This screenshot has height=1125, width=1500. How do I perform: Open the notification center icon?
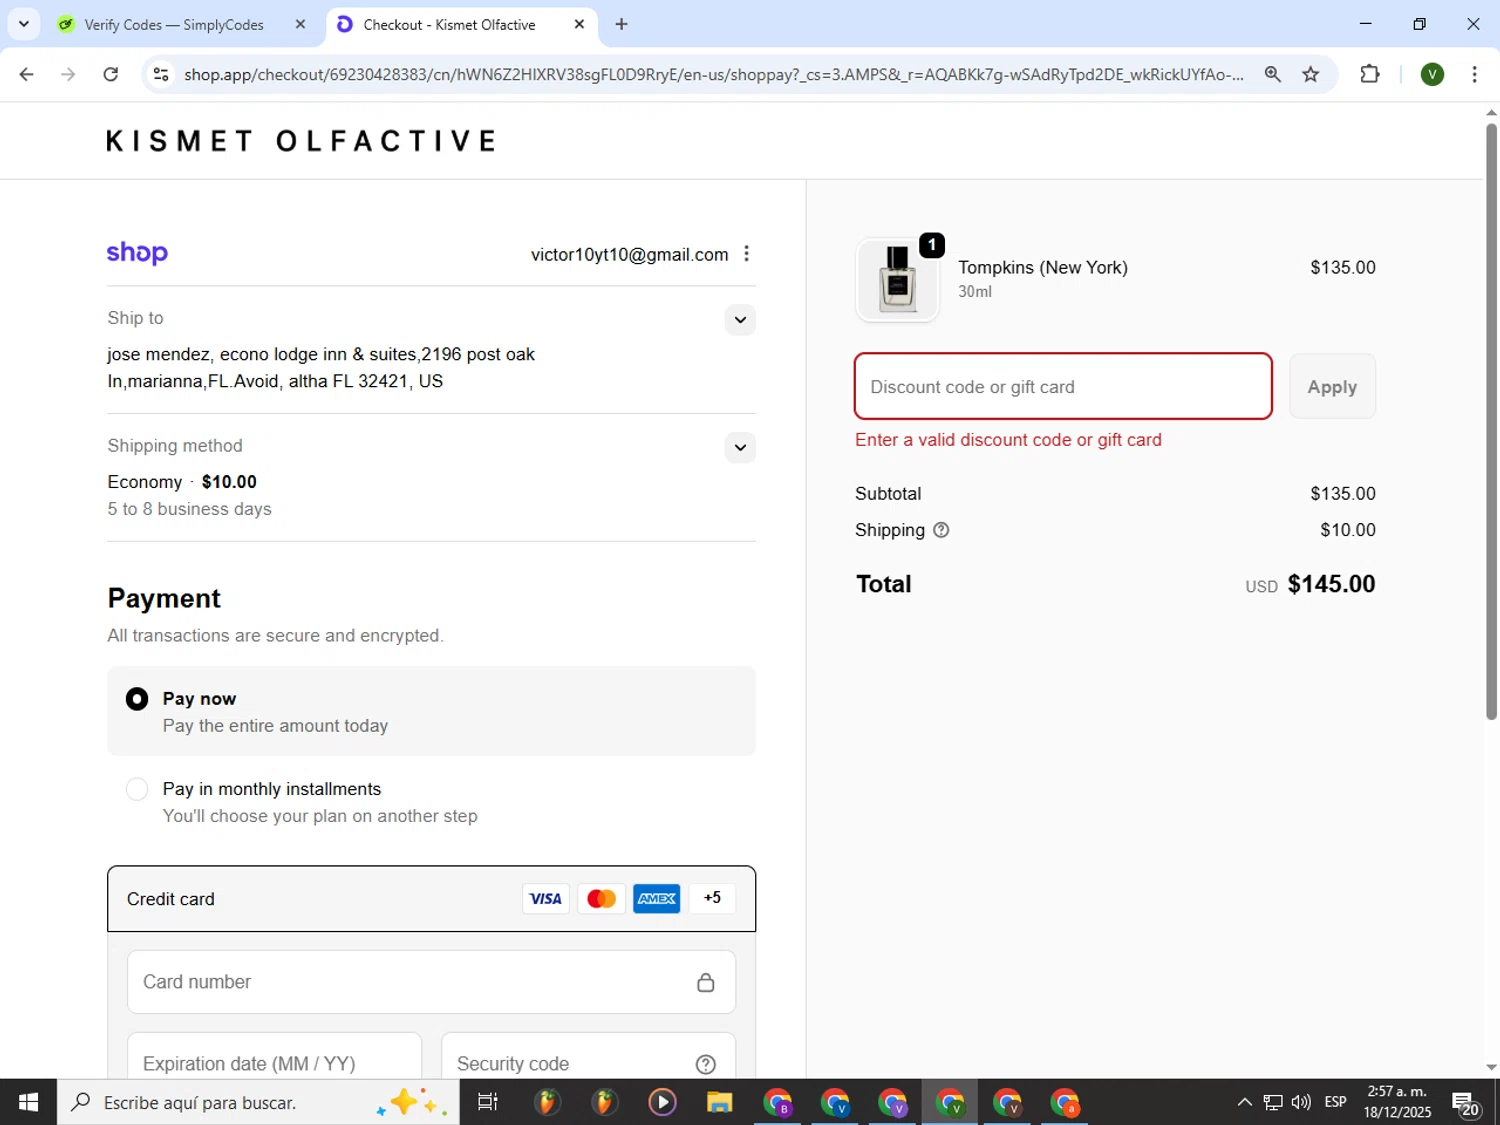(x=1466, y=1102)
